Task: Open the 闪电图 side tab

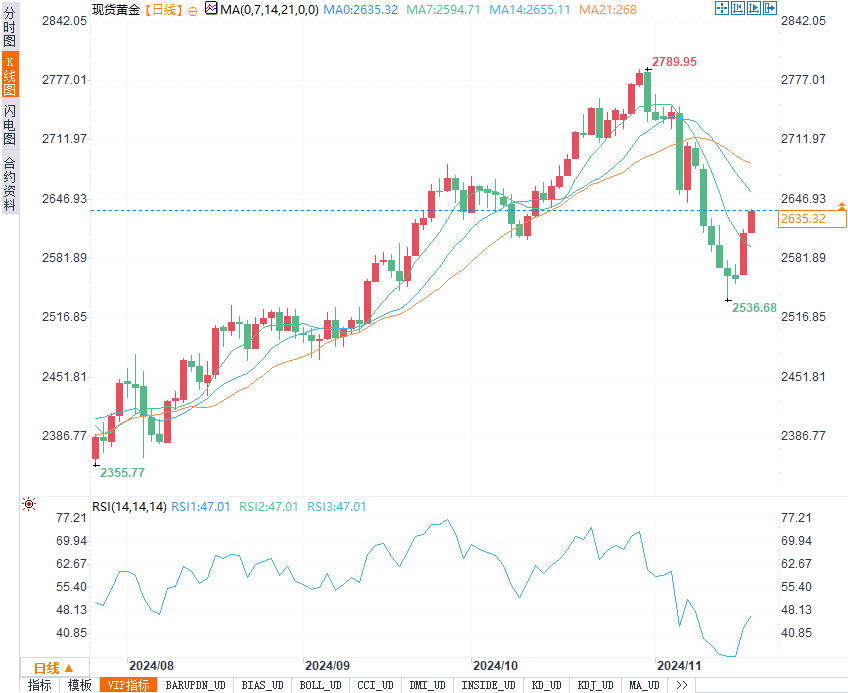Action: (9, 123)
